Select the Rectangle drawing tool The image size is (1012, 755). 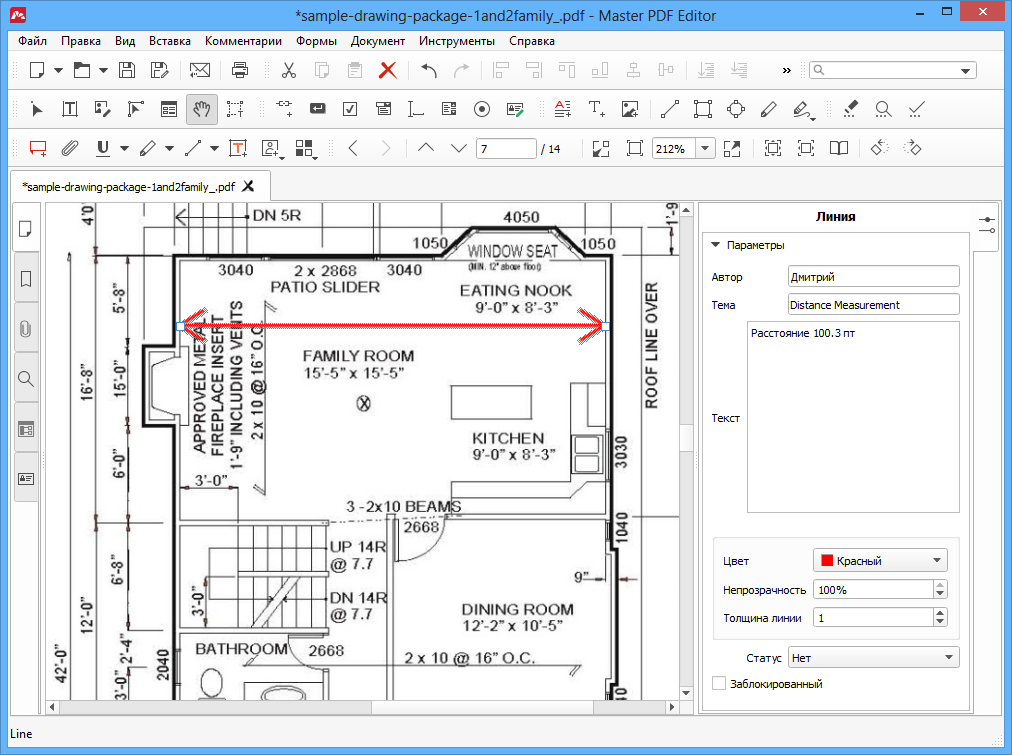[703, 109]
